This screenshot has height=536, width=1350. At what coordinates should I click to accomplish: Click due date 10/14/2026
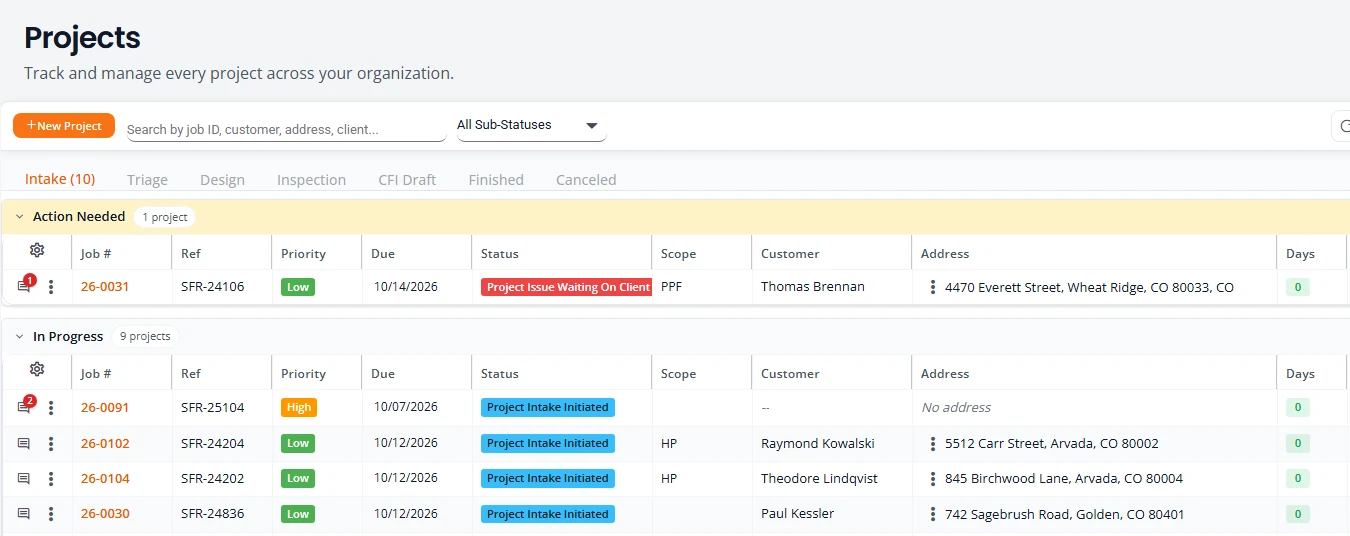(x=406, y=287)
